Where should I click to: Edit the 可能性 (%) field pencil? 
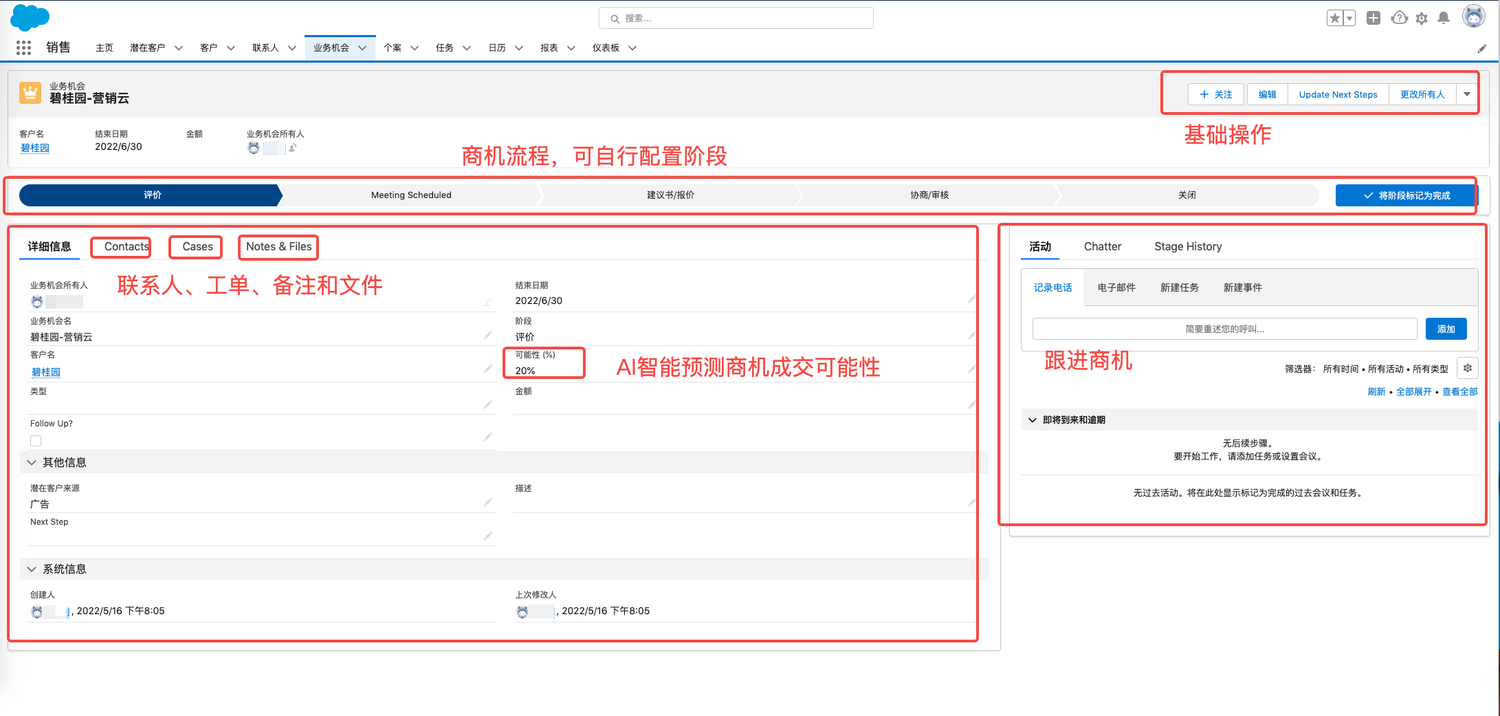coord(972,370)
